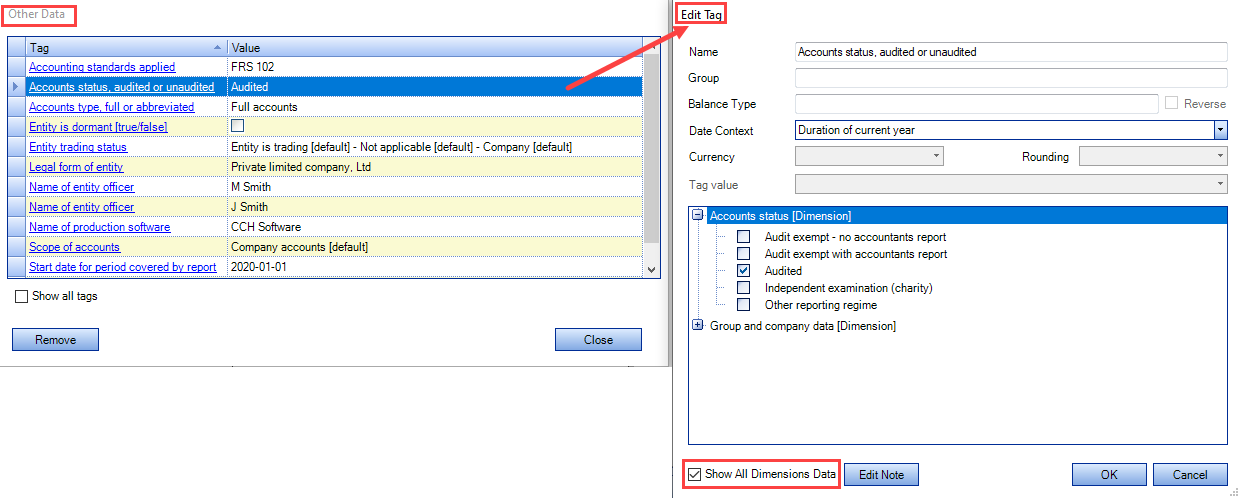This screenshot has height=498, width=1239.
Task: Click the selected row indicator arrow
Action: click(16, 87)
